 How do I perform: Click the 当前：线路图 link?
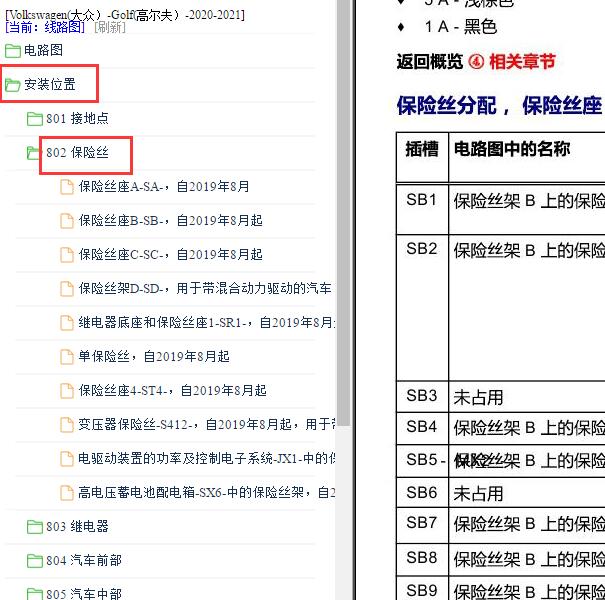(45, 27)
